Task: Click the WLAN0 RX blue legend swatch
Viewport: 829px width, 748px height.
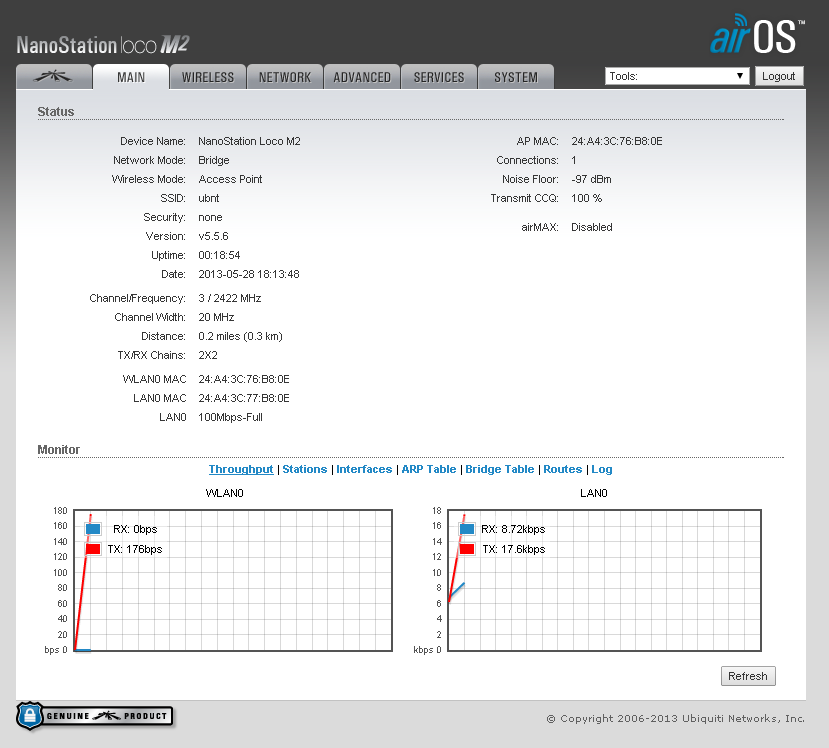Action: coord(93,529)
